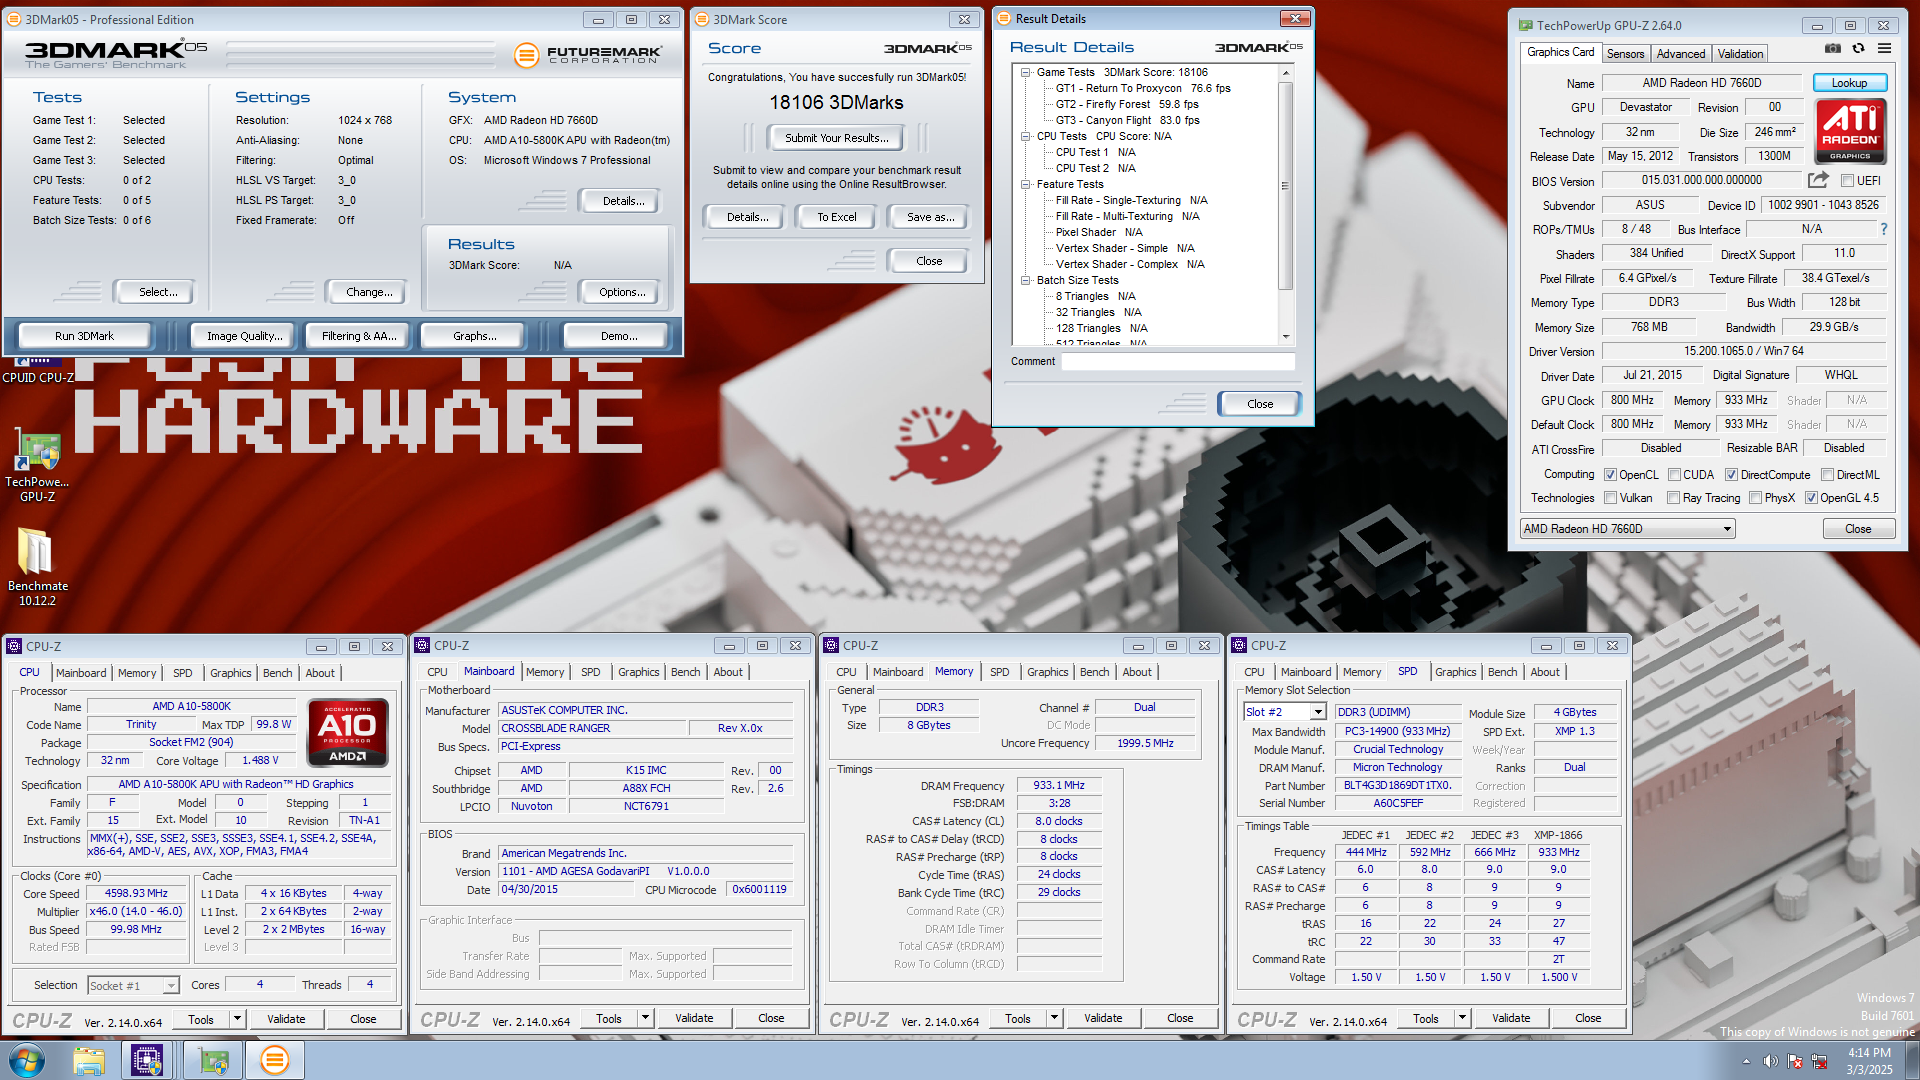Toggle UEFI checkbox in GPU-Z

(1848, 181)
